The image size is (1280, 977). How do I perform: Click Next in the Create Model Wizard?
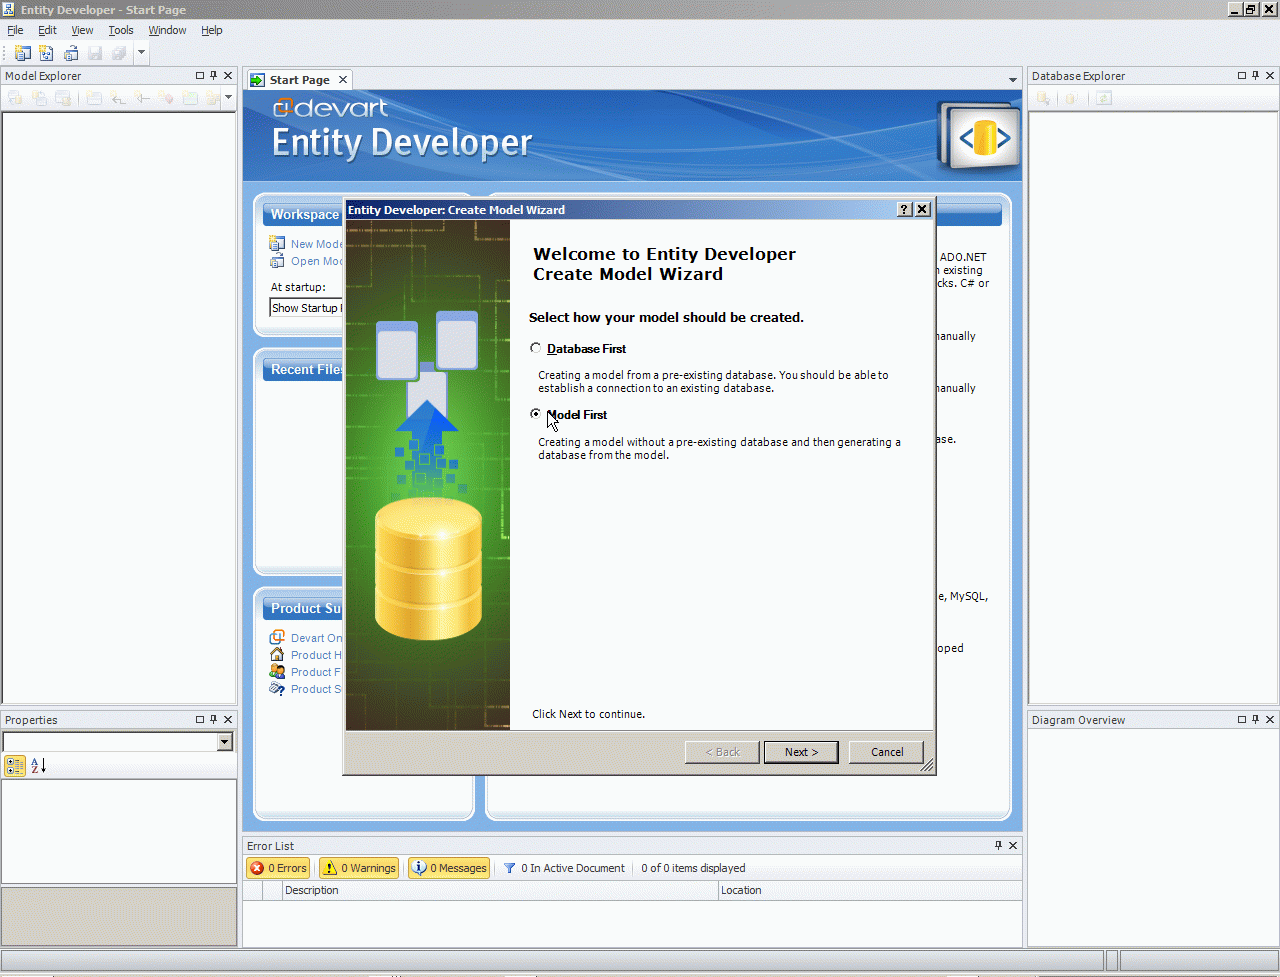[x=801, y=752]
